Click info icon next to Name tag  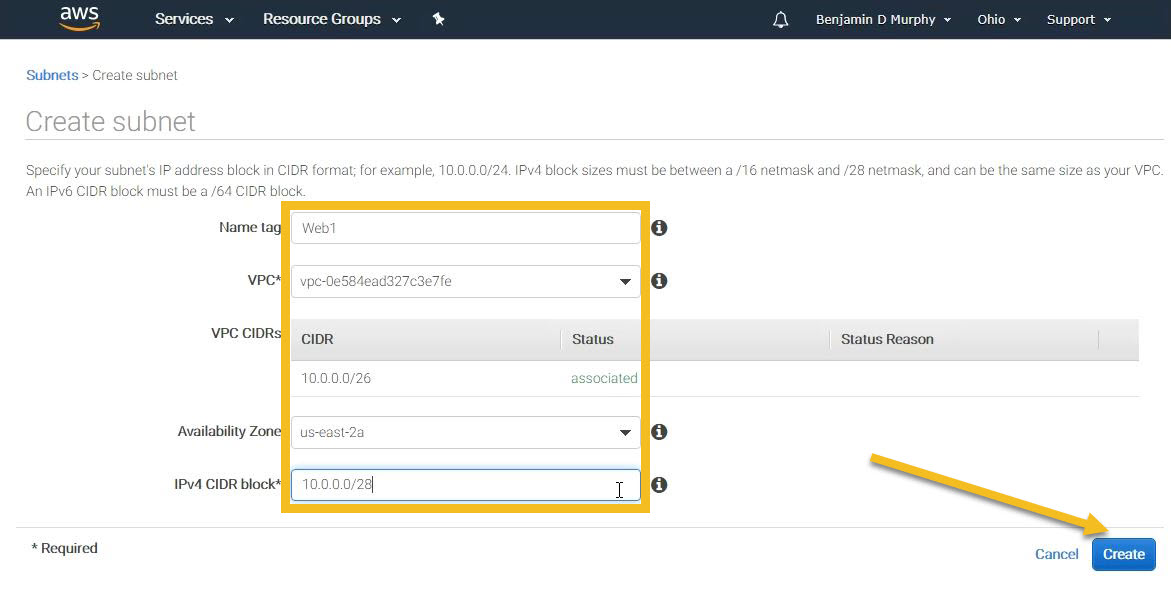659,228
